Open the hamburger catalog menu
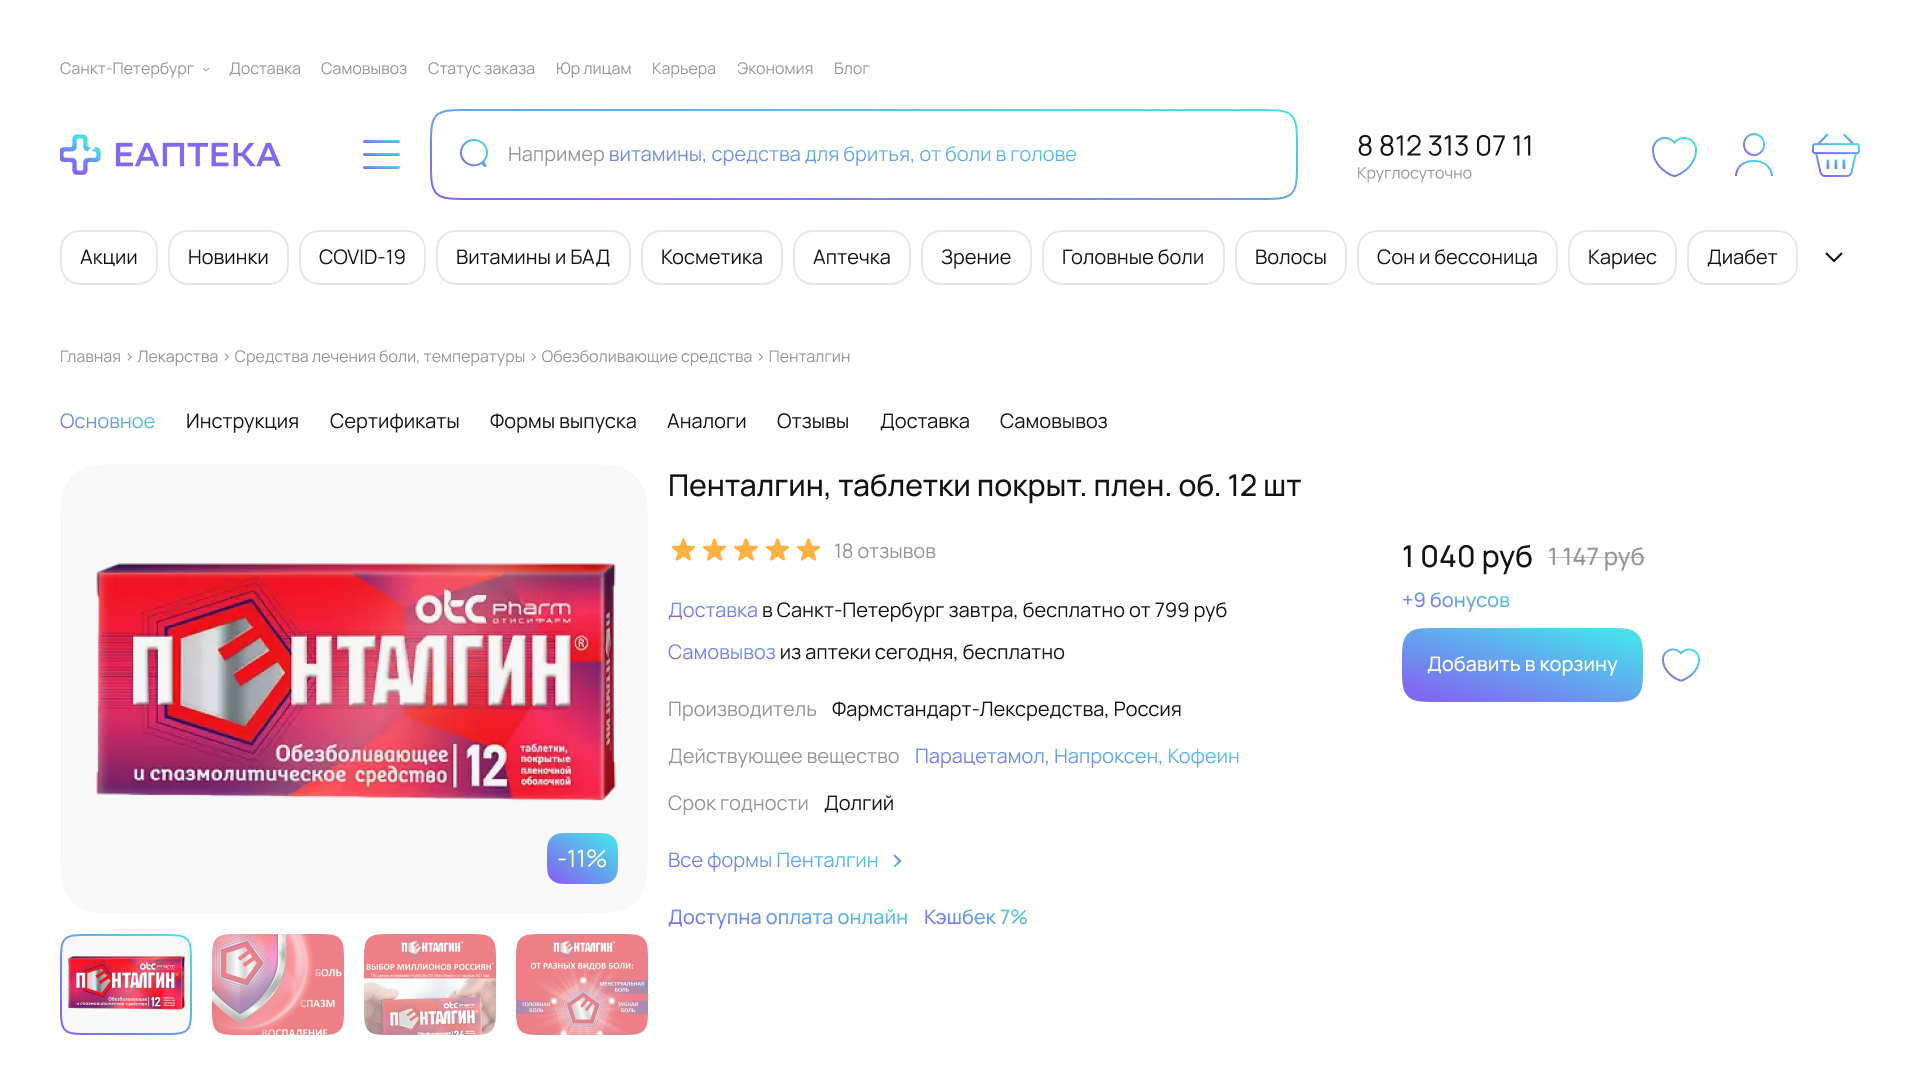Viewport: 1920px width, 1080px height. coord(381,155)
